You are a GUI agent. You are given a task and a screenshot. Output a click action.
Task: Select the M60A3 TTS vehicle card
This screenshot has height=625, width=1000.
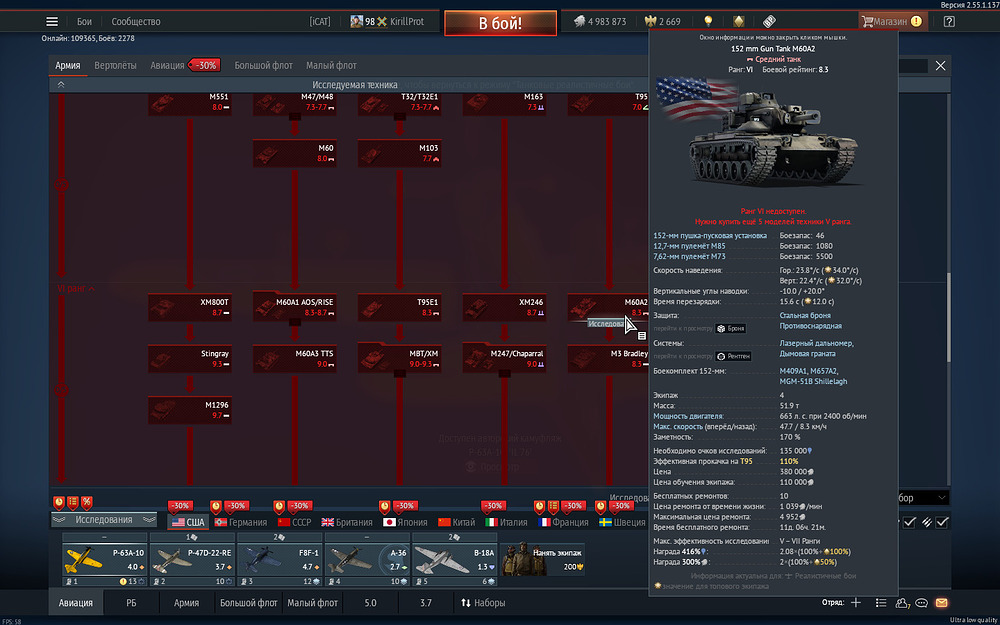click(x=294, y=358)
